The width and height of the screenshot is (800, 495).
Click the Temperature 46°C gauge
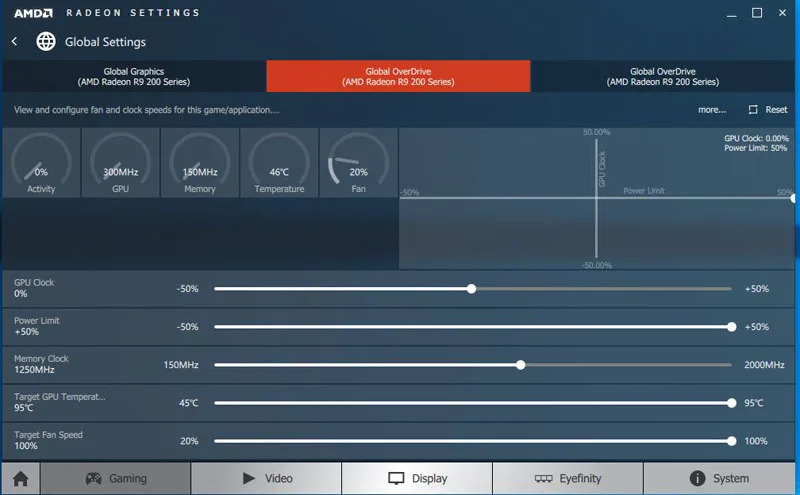click(279, 164)
